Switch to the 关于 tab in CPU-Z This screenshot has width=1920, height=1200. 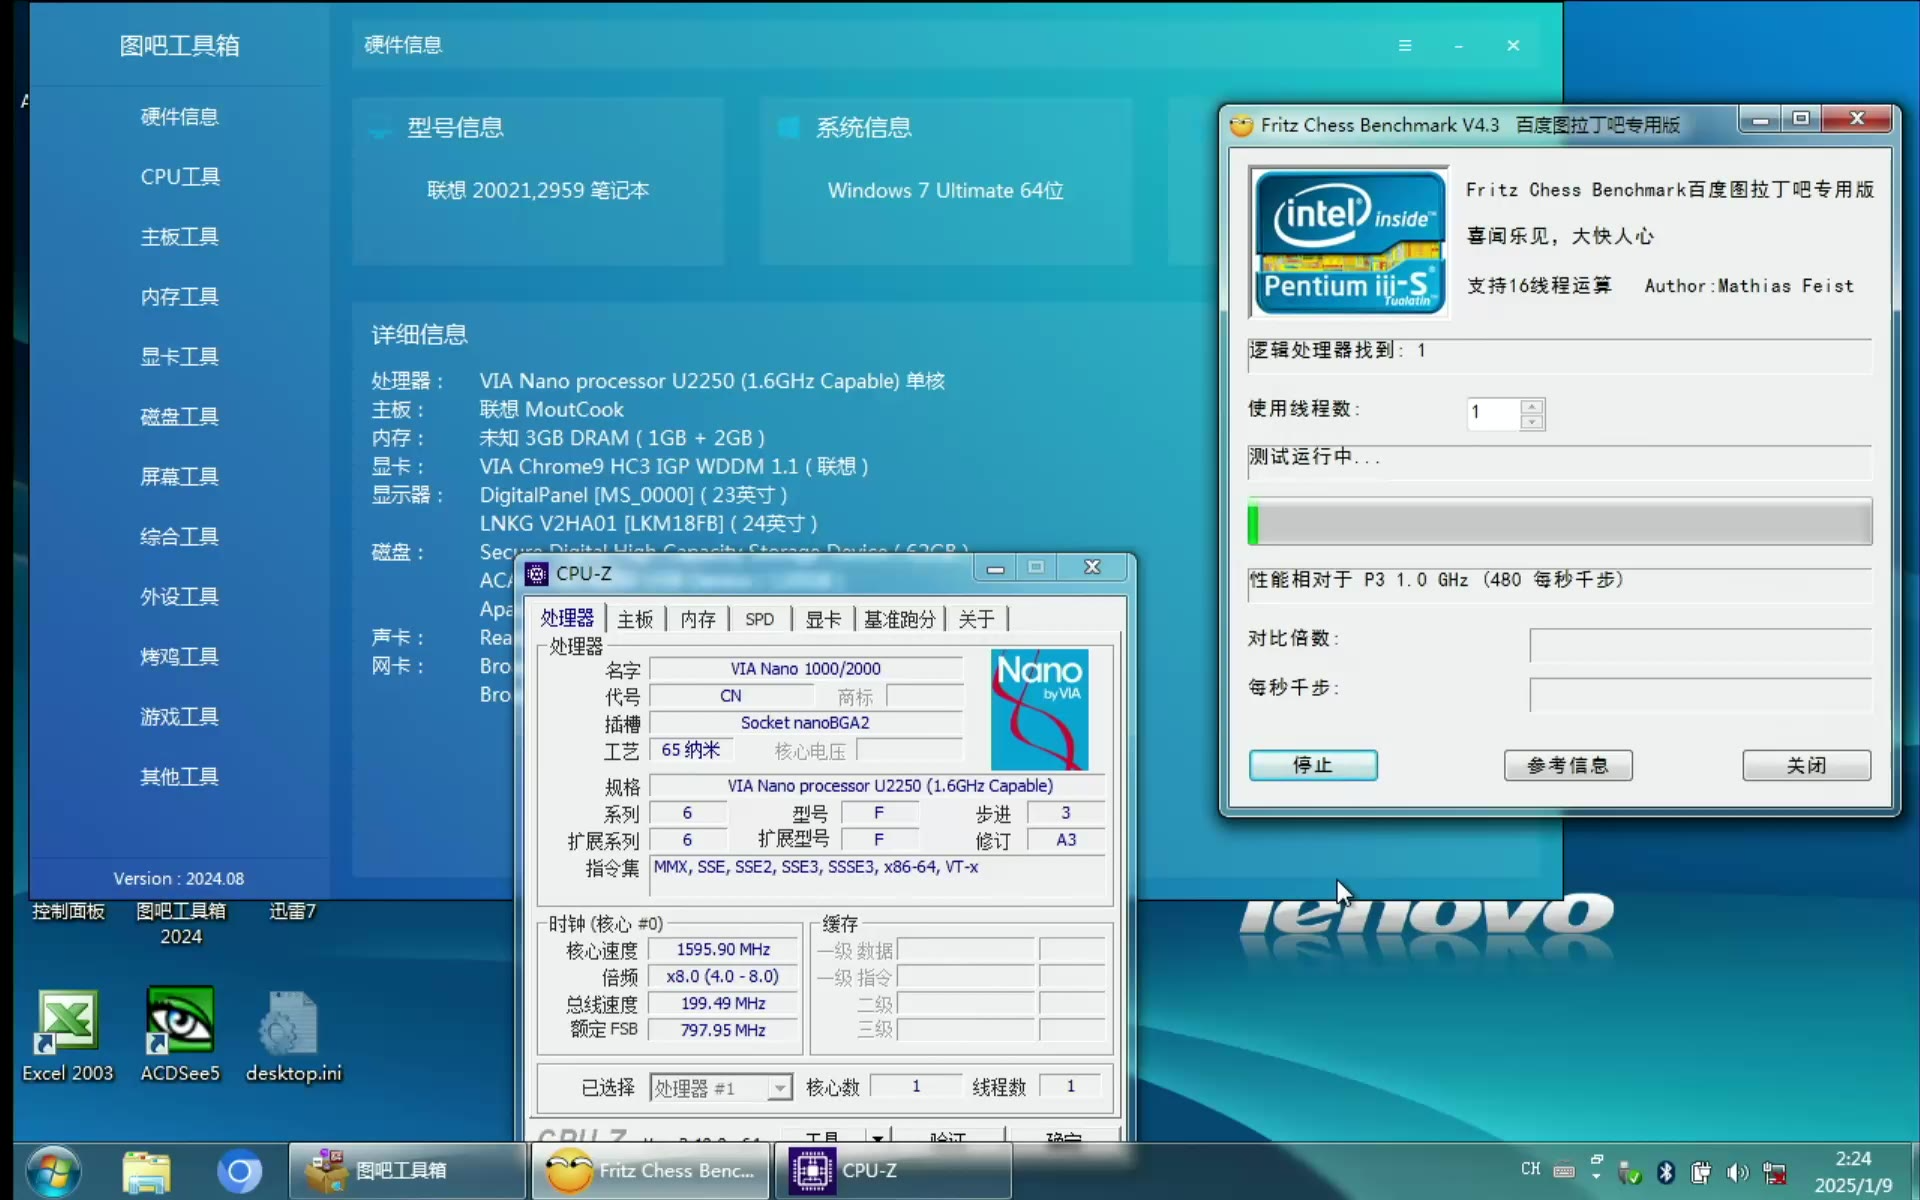pos(976,619)
